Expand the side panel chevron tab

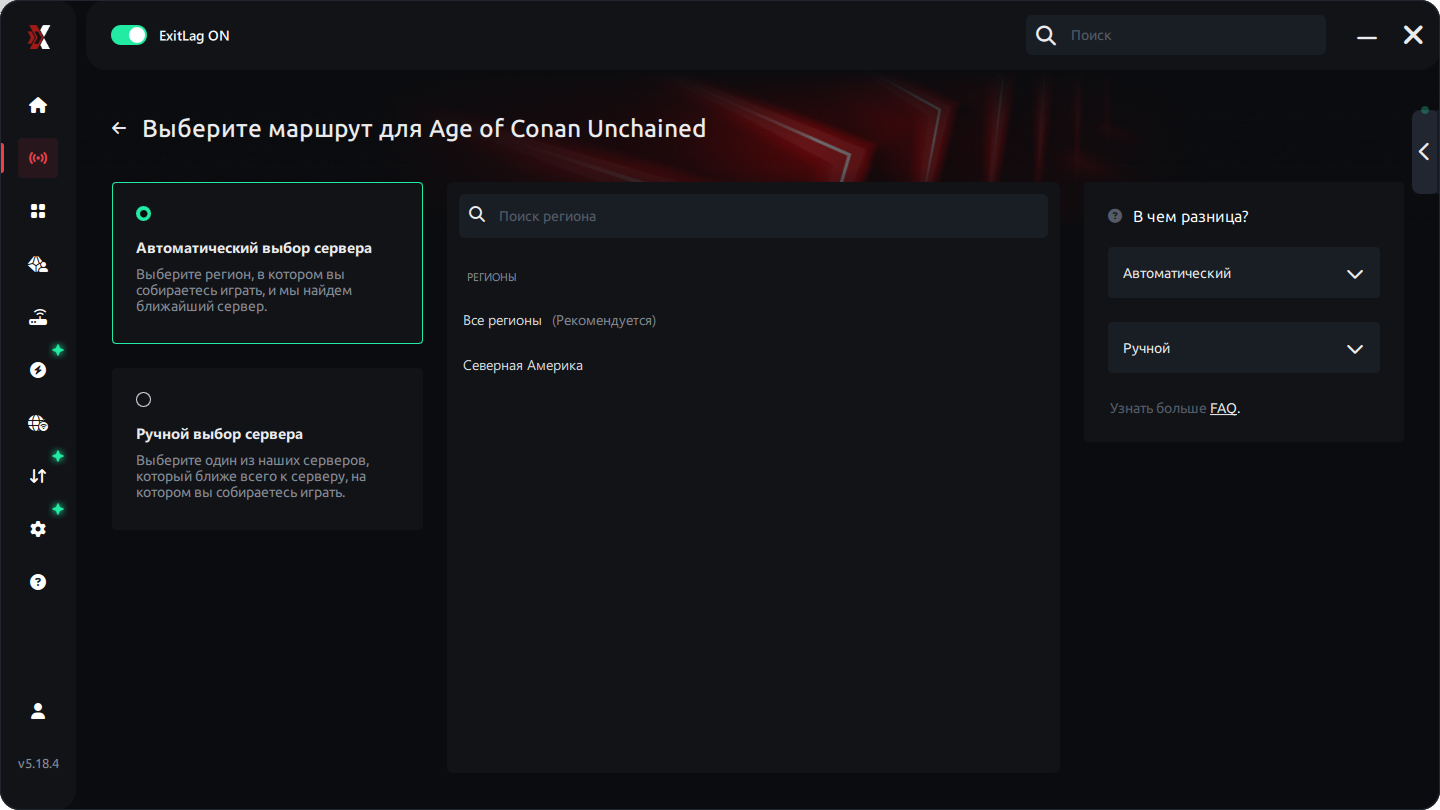(x=1425, y=152)
